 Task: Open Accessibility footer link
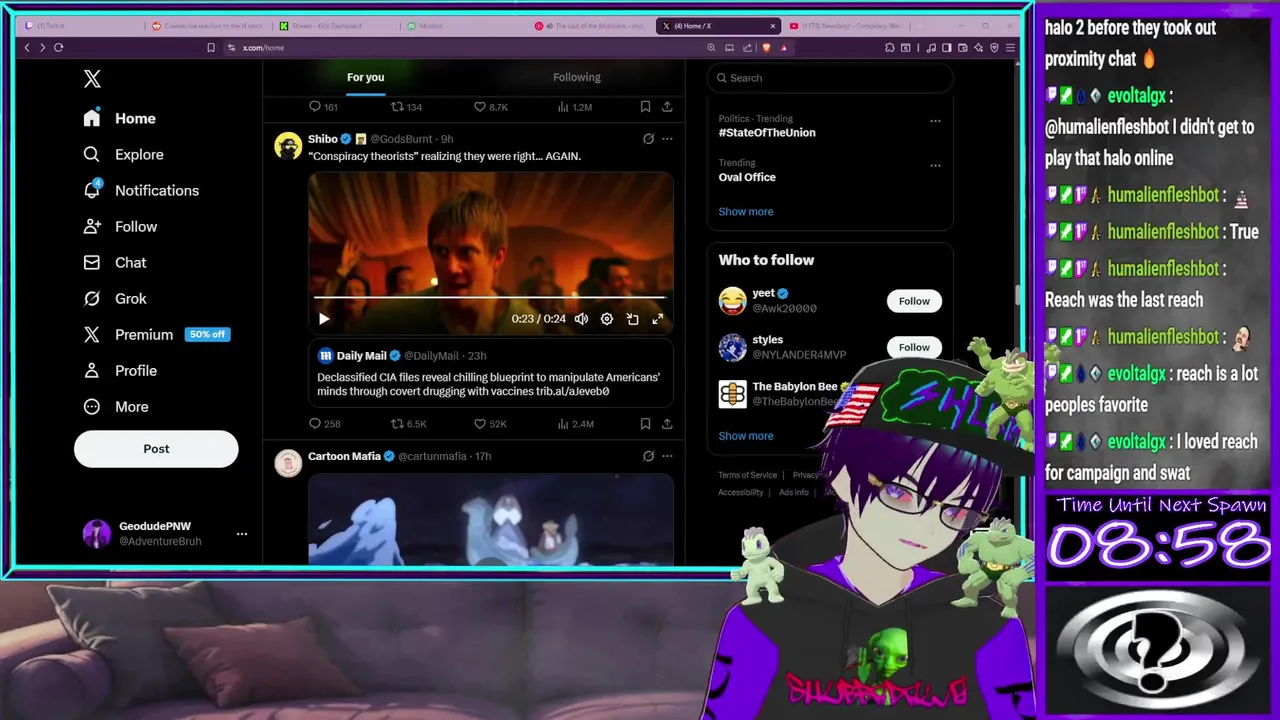coord(740,492)
